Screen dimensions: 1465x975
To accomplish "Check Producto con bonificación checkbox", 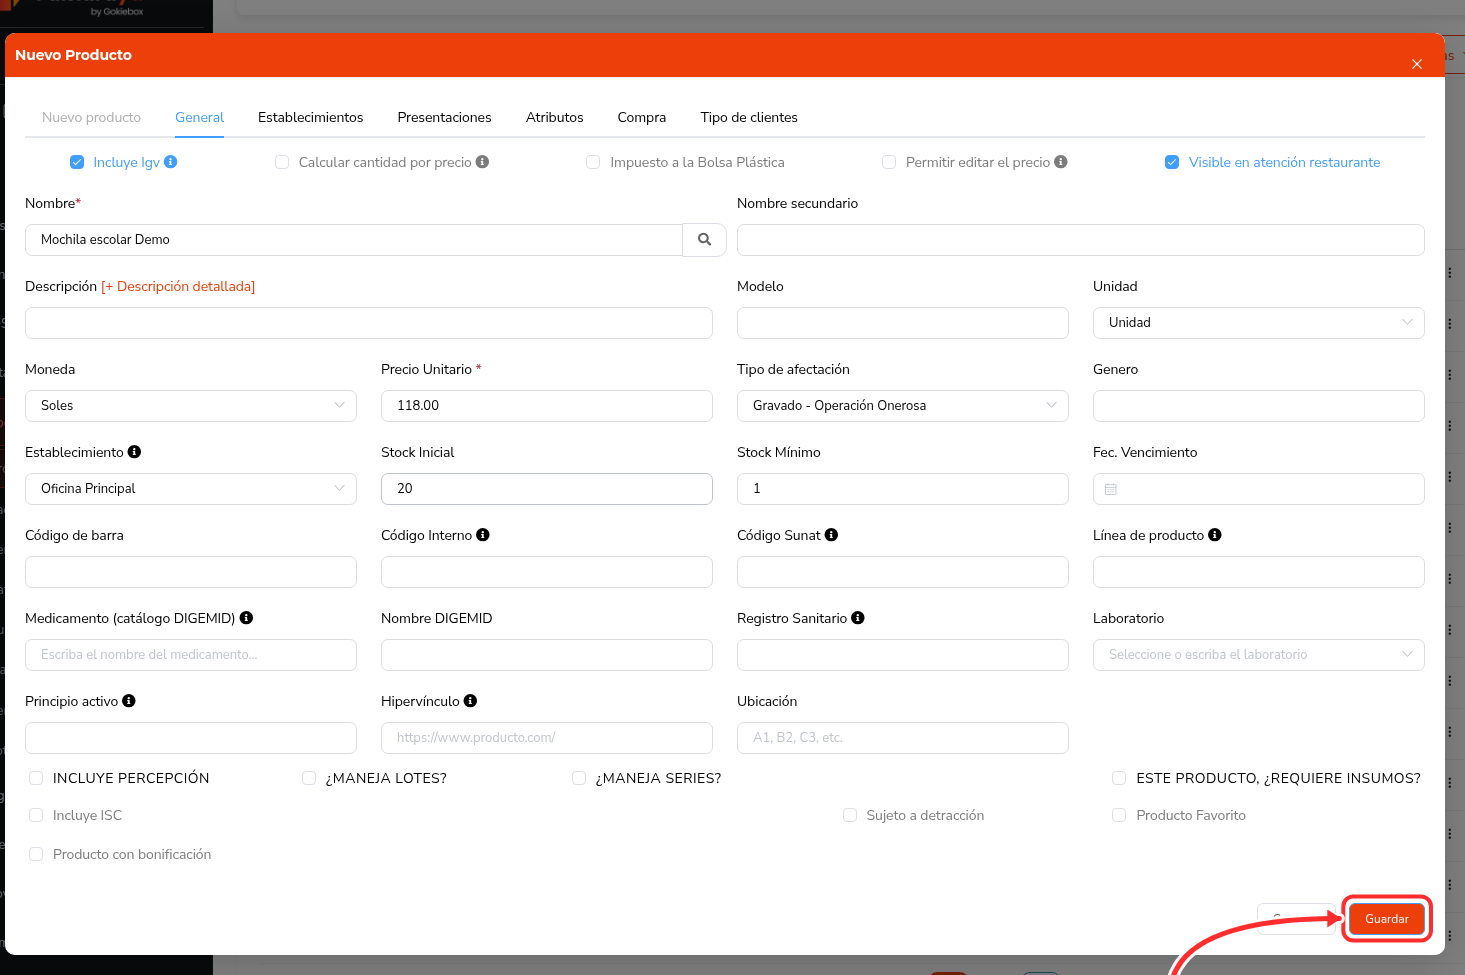I will click(36, 854).
